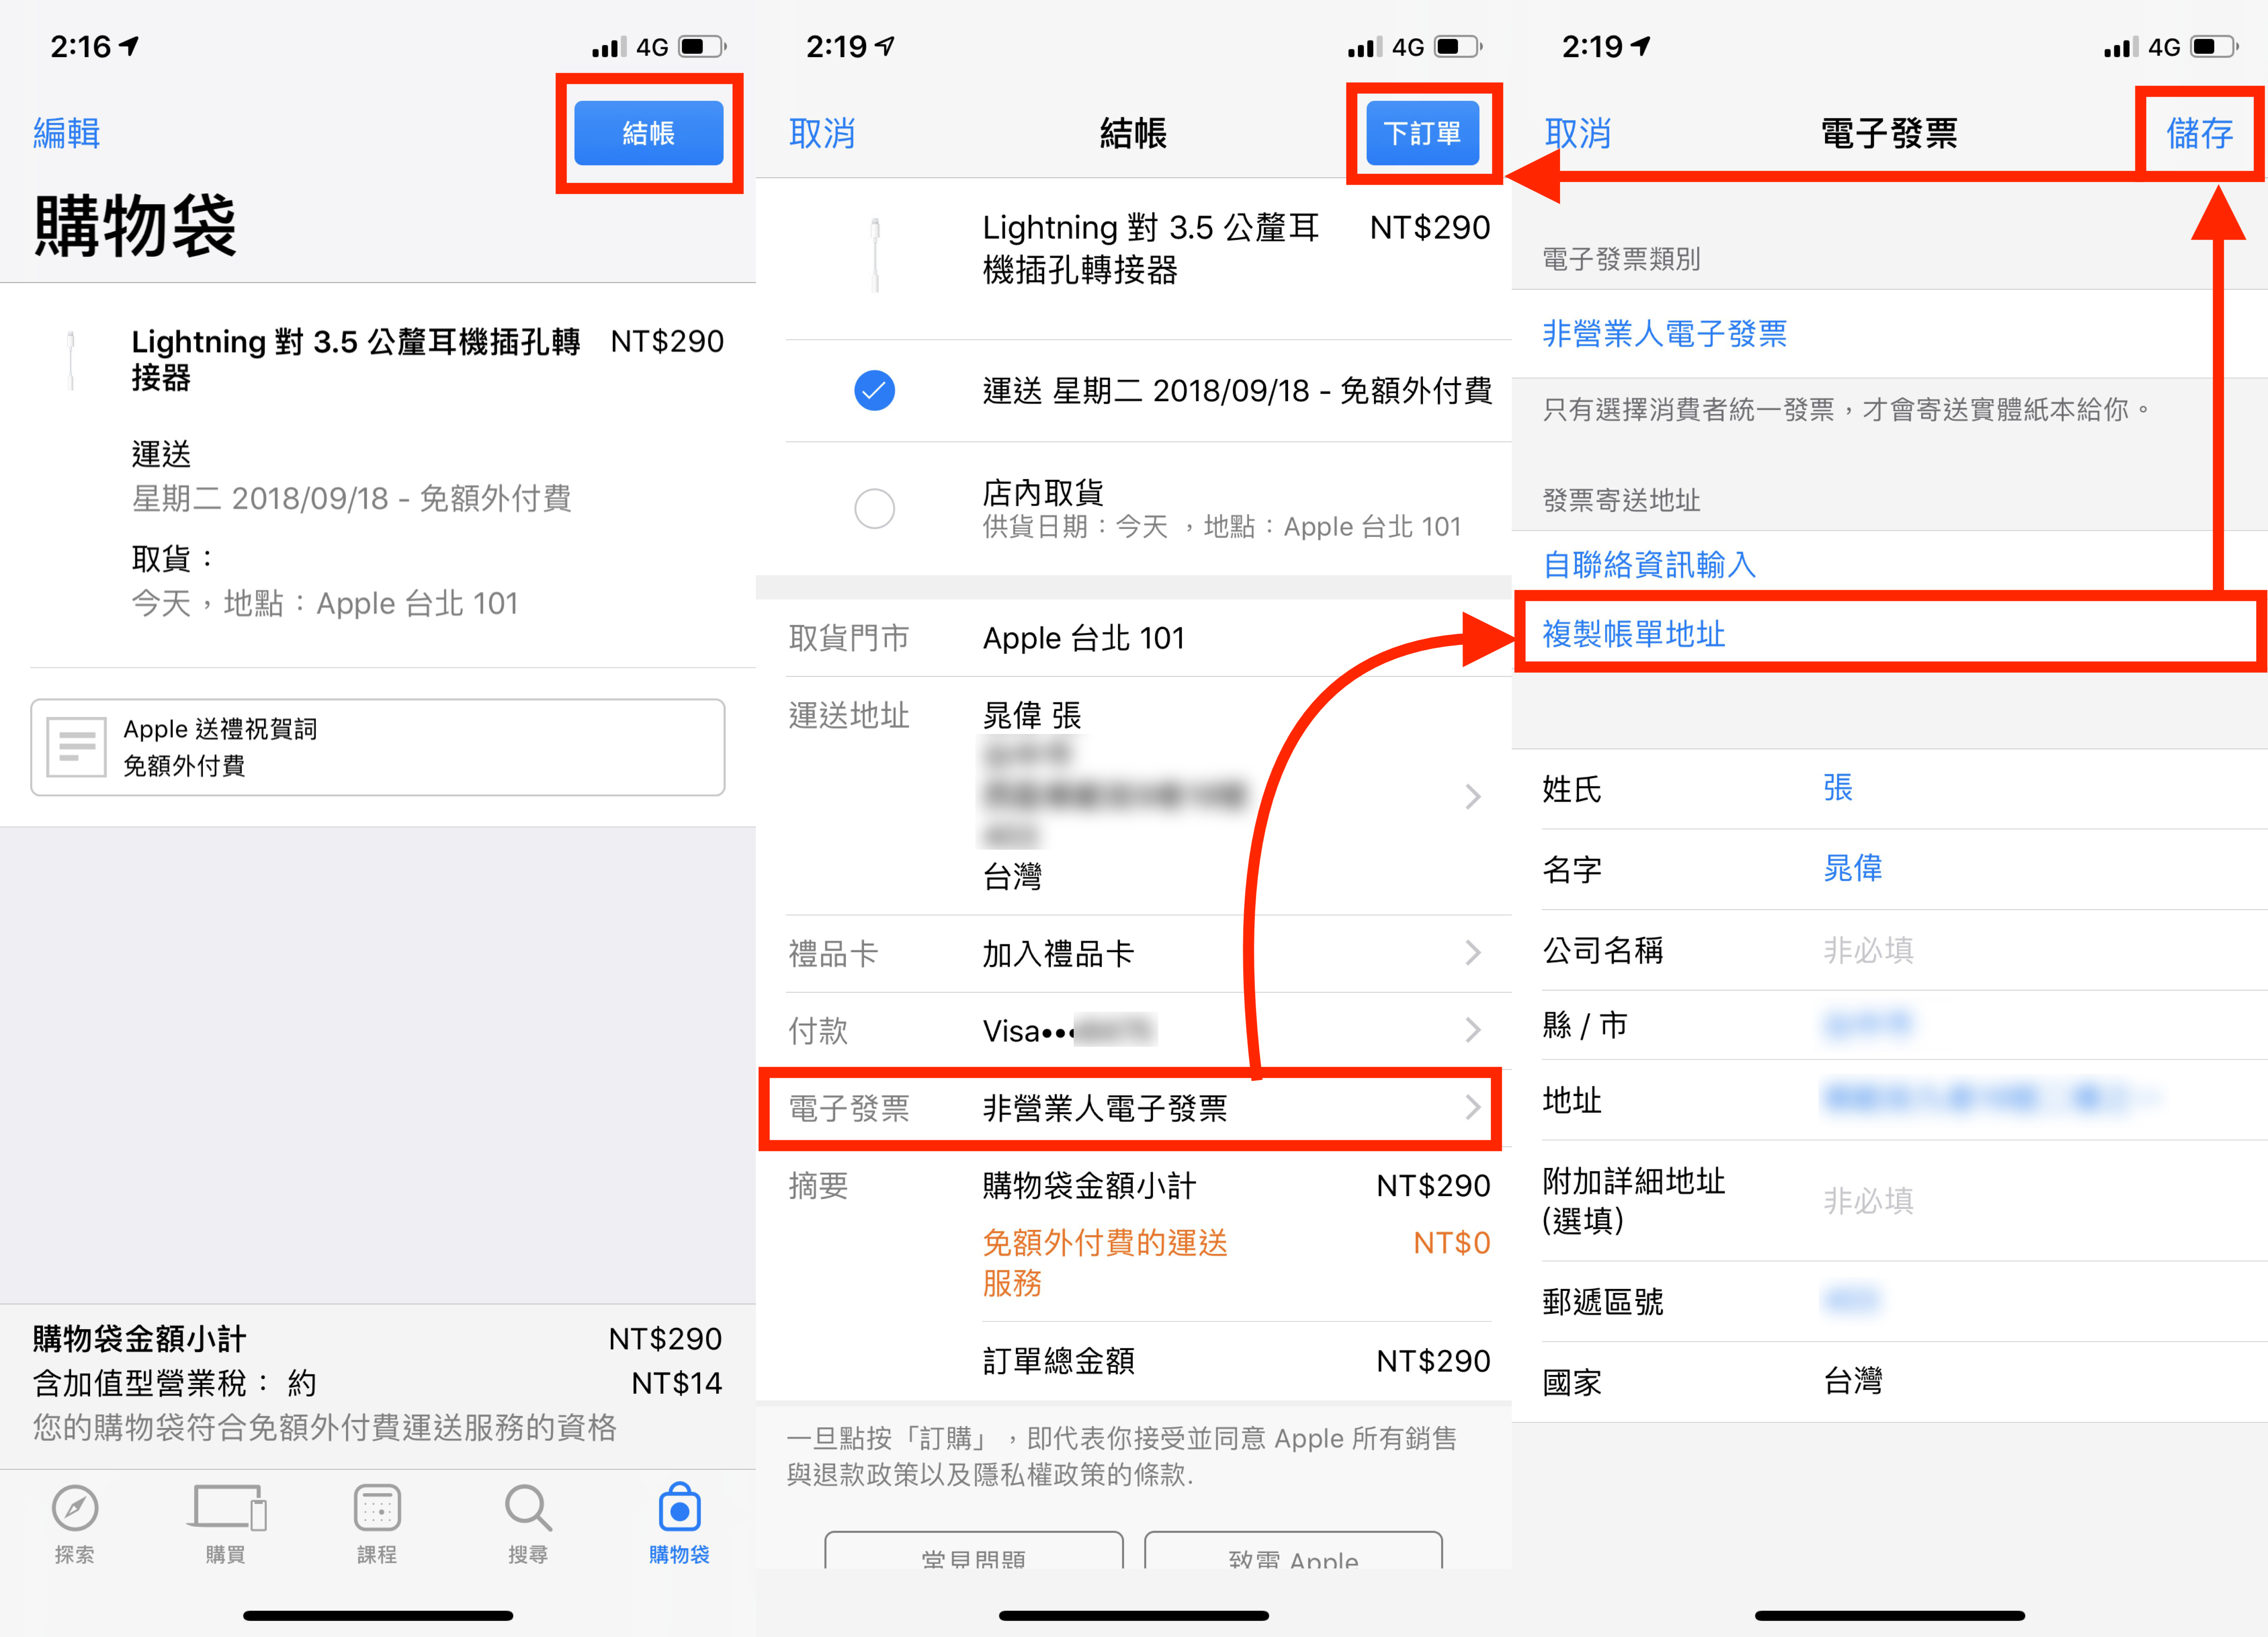Image resolution: width=2268 pixels, height=1637 pixels.
Task: Open the 運送地址 chevron
Action: point(1472,796)
